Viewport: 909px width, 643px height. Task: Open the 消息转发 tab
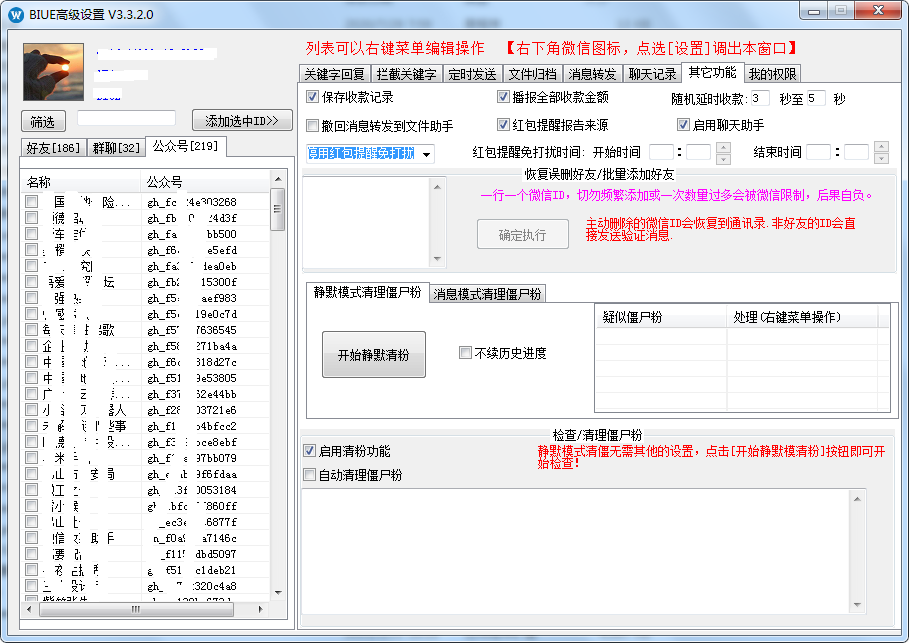coord(592,74)
